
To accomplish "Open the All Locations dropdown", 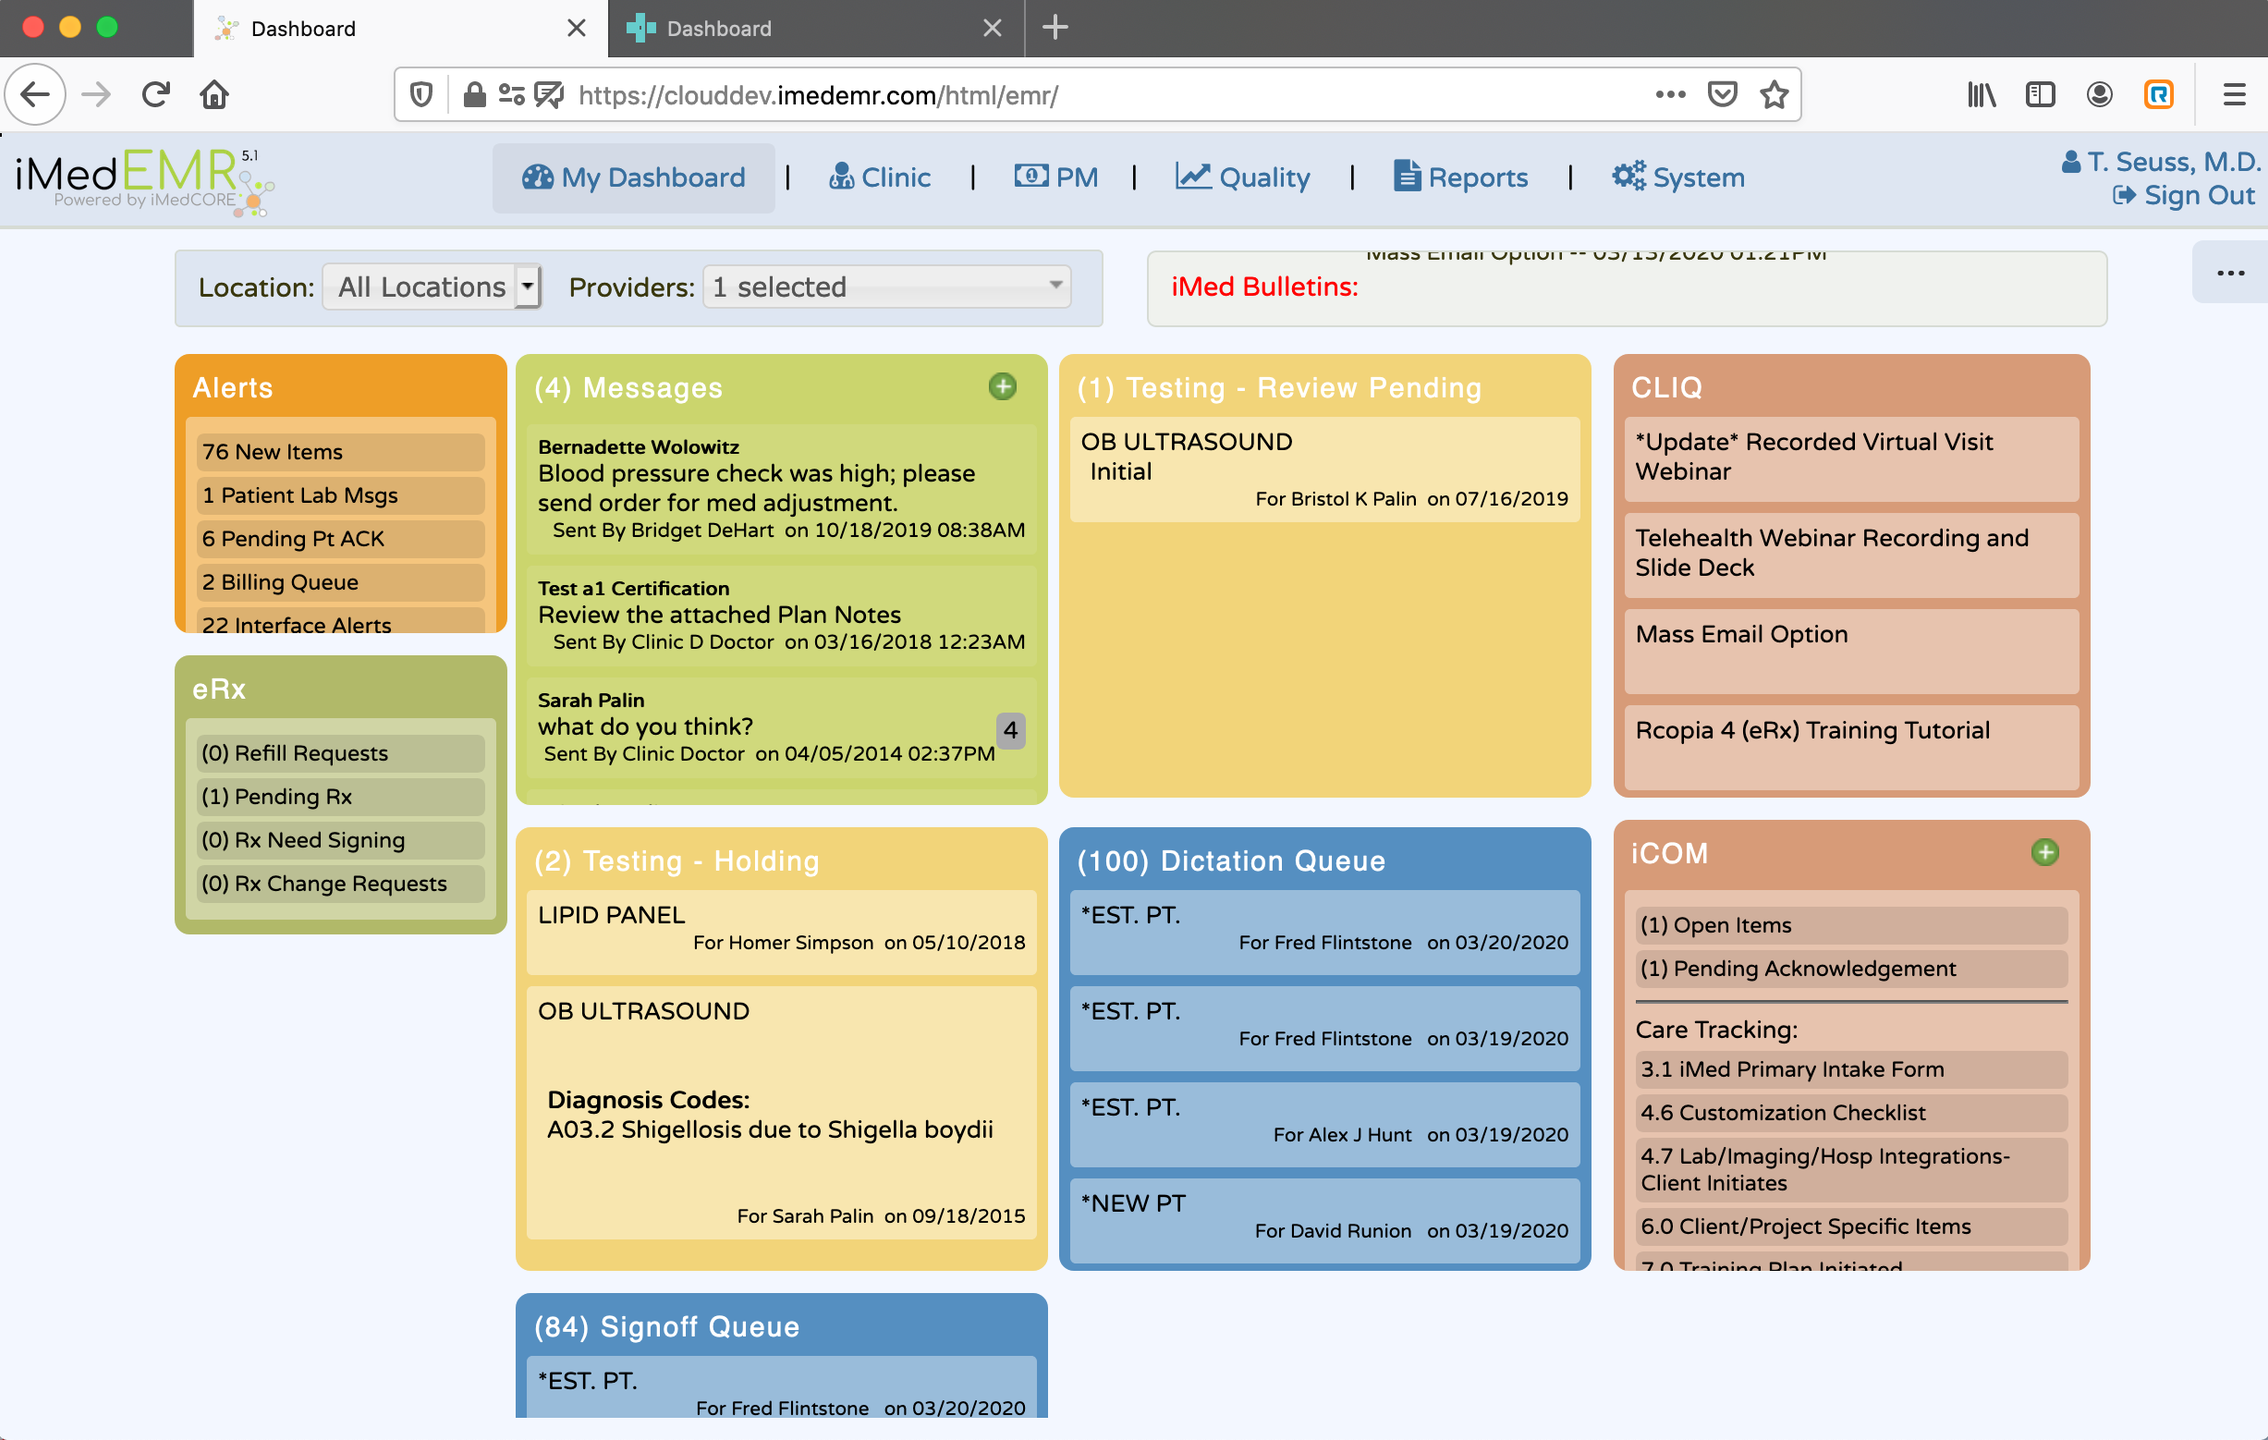I will click(432, 288).
